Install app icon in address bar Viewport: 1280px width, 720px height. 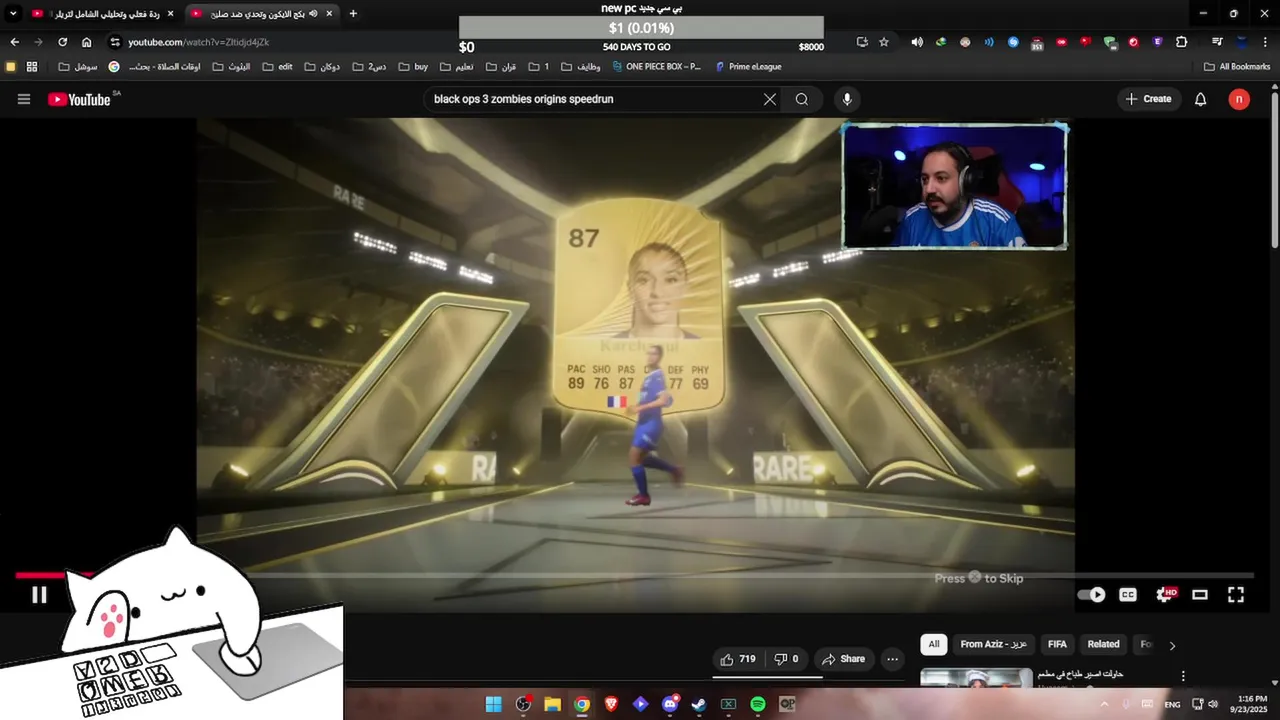(862, 42)
